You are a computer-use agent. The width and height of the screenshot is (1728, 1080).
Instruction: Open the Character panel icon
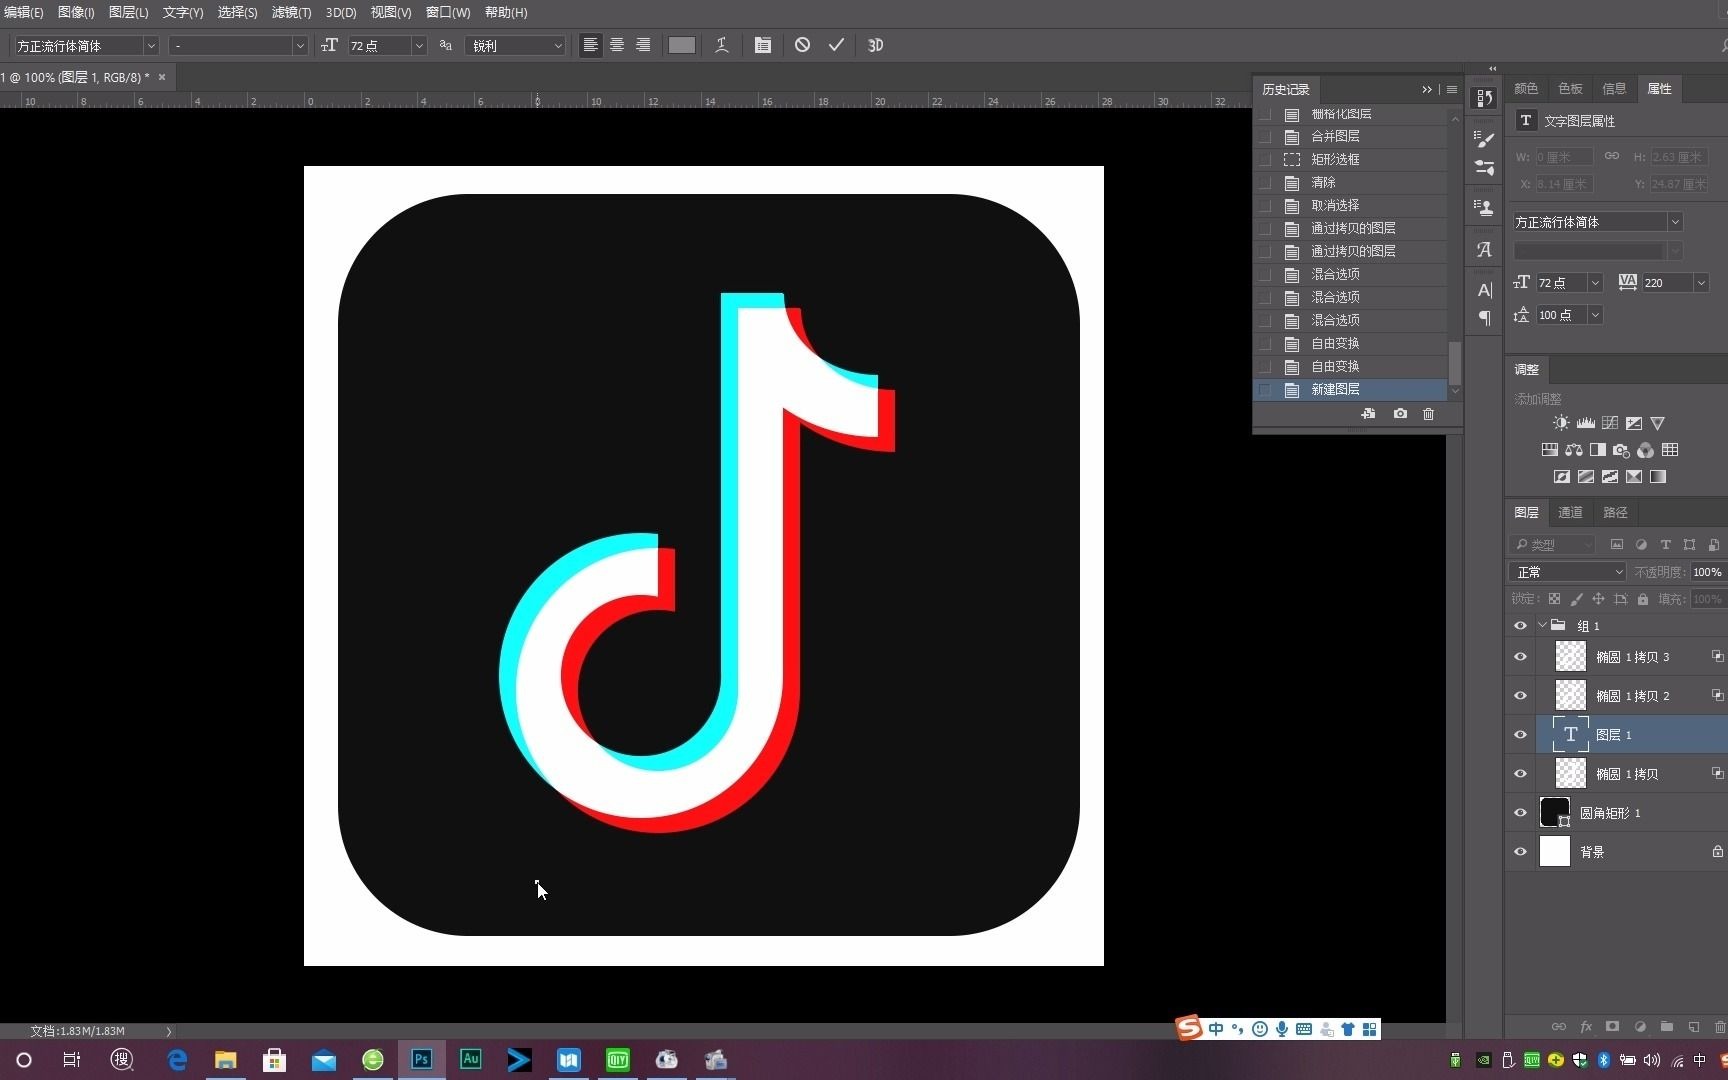[x=1484, y=290]
